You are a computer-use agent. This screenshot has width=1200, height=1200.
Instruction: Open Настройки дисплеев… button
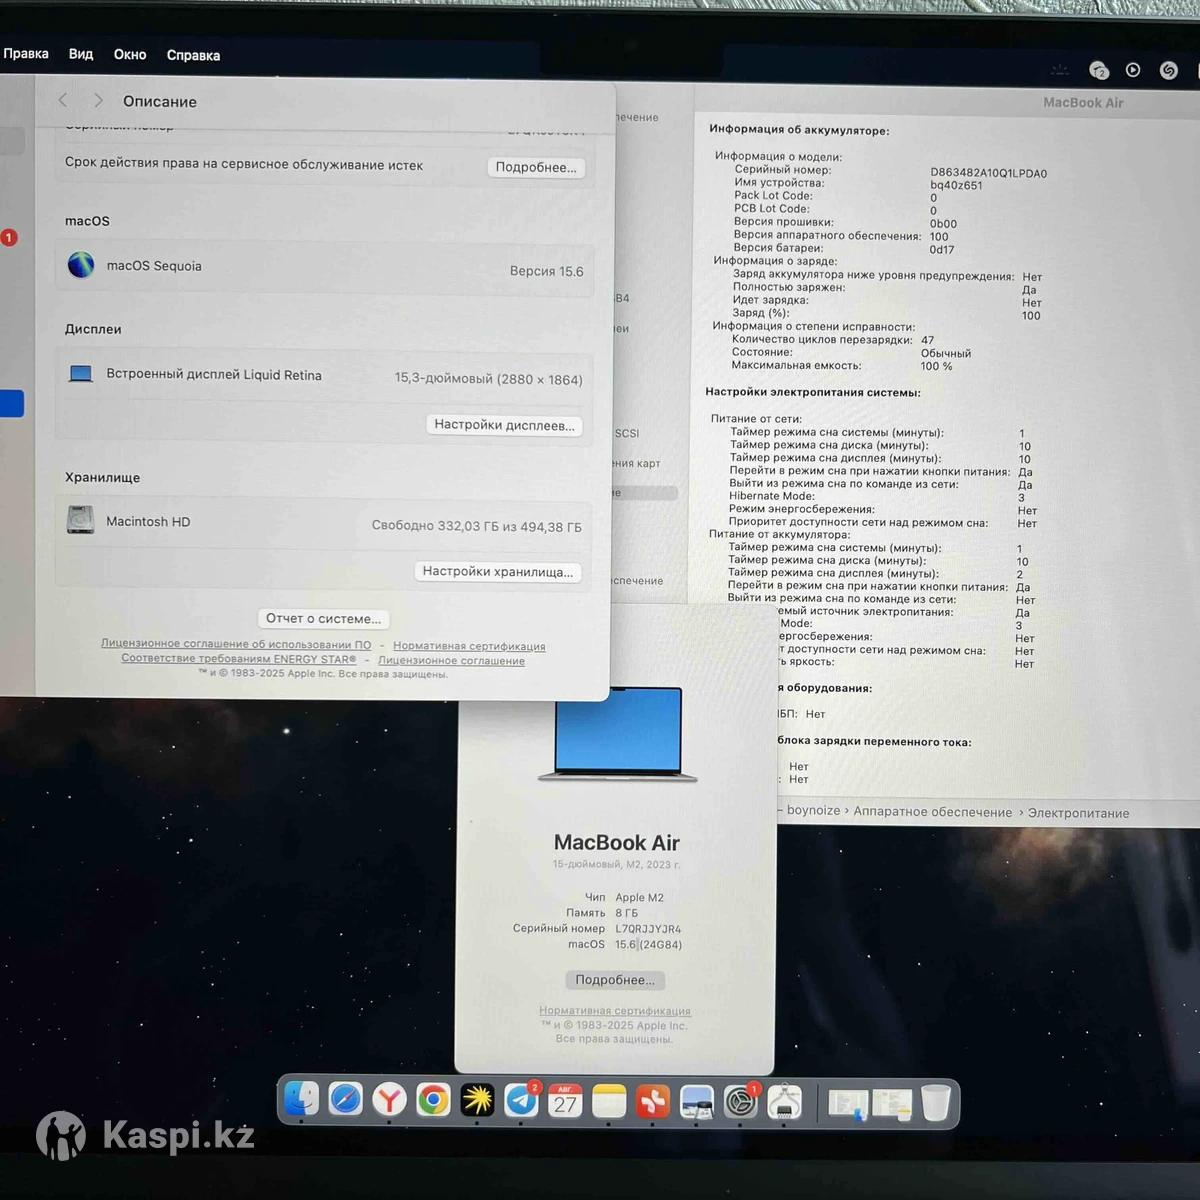[x=504, y=425]
